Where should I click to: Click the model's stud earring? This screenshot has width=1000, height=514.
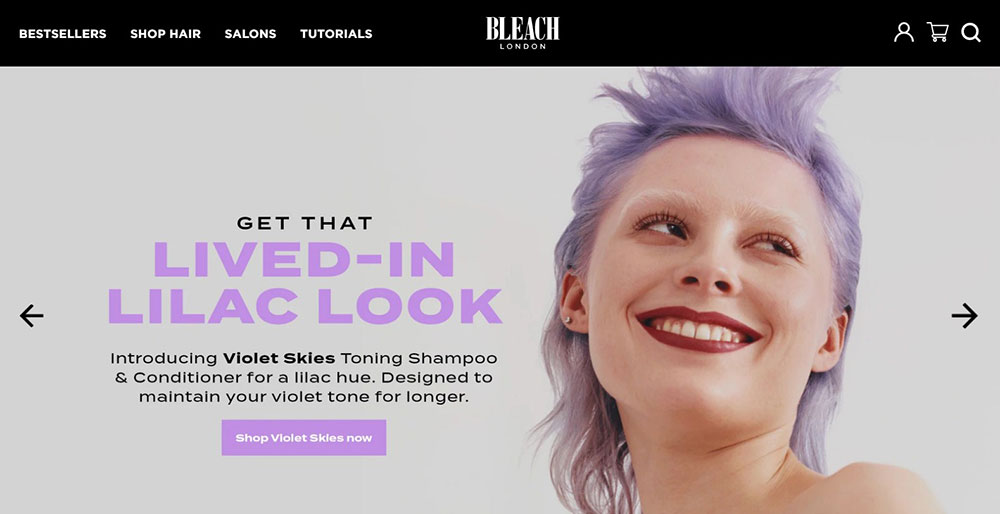click(567, 321)
